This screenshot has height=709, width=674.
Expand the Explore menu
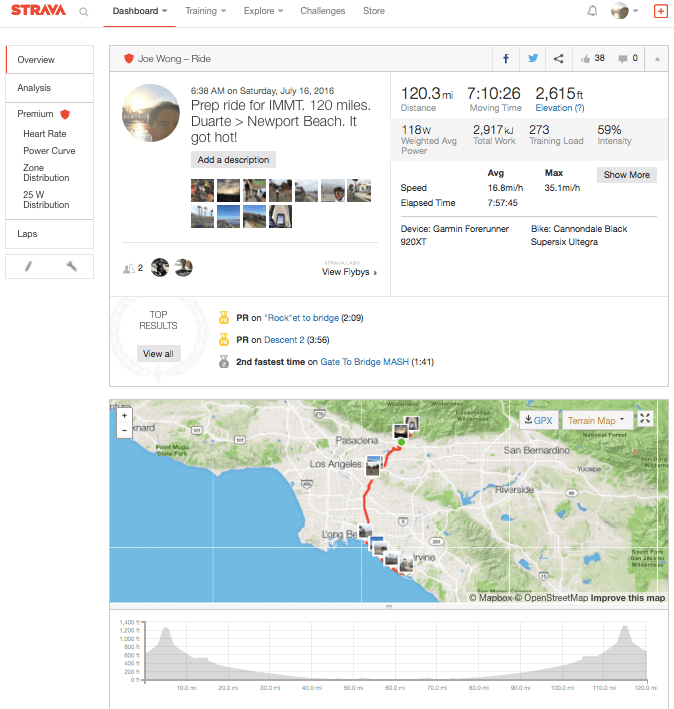coord(263,11)
